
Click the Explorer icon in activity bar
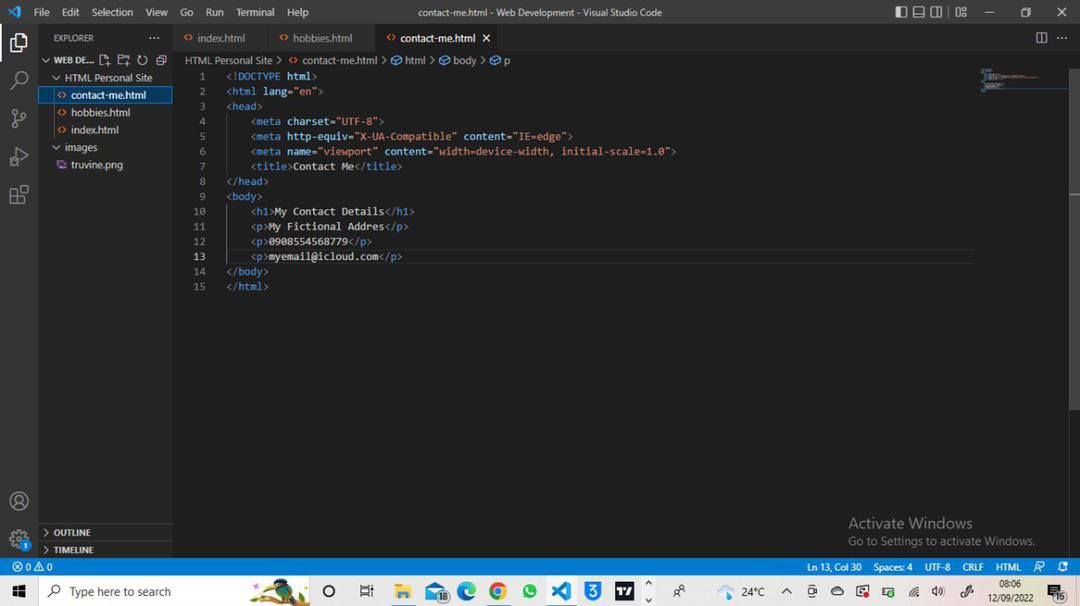tap(18, 43)
